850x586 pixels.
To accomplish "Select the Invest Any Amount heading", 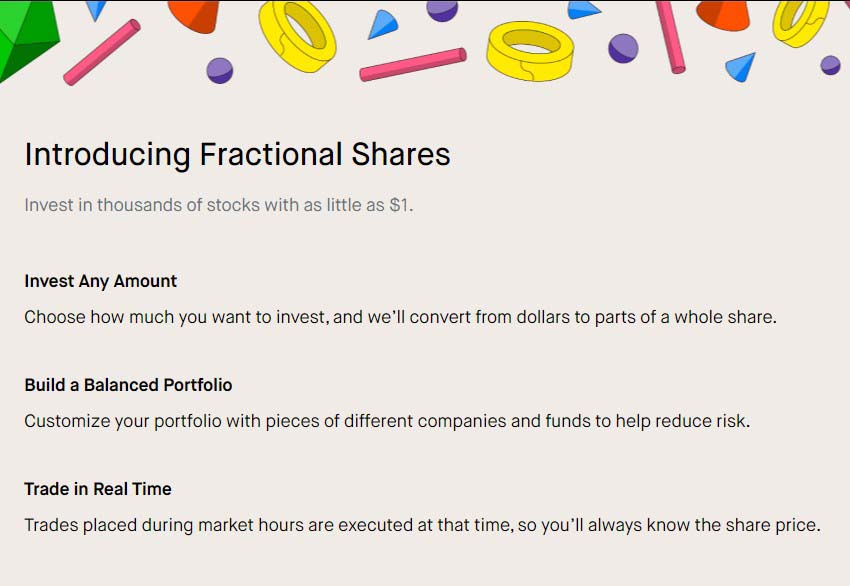I will [101, 281].
